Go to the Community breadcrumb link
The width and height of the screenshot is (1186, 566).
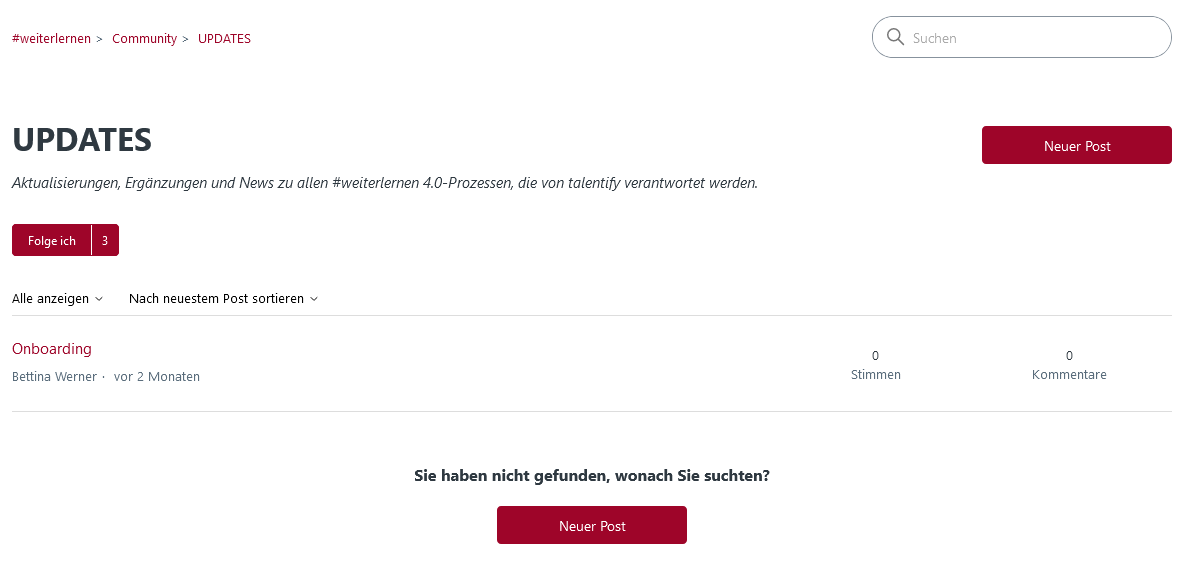point(144,39)
